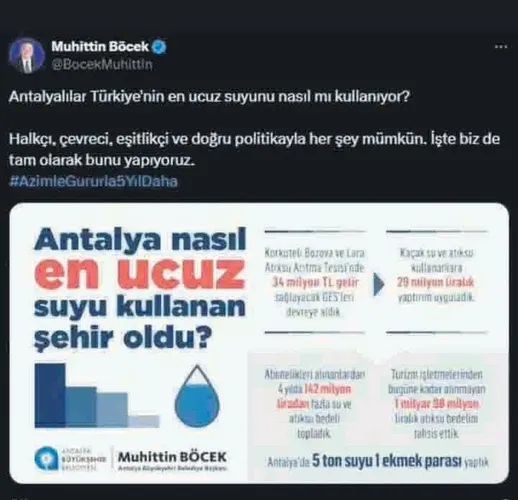Open Muhittin Böcek's profile avatar
Screen dimensions: 518x500
[27, 55]
